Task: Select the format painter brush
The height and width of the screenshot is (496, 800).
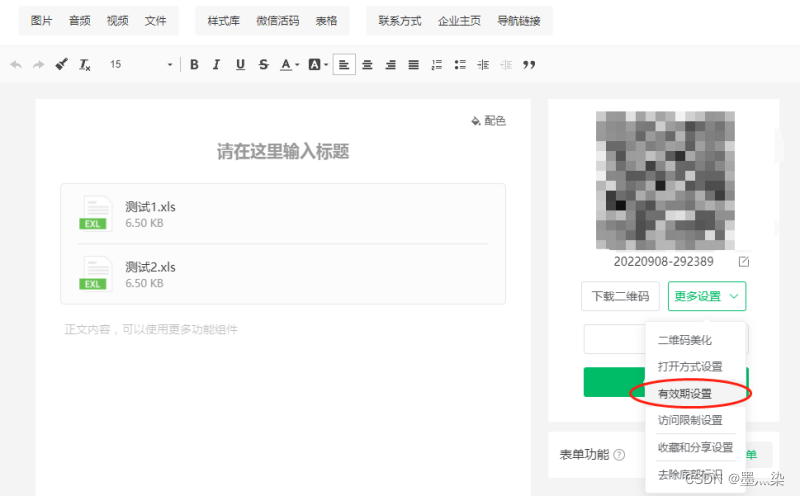Action: click(62, 64)
